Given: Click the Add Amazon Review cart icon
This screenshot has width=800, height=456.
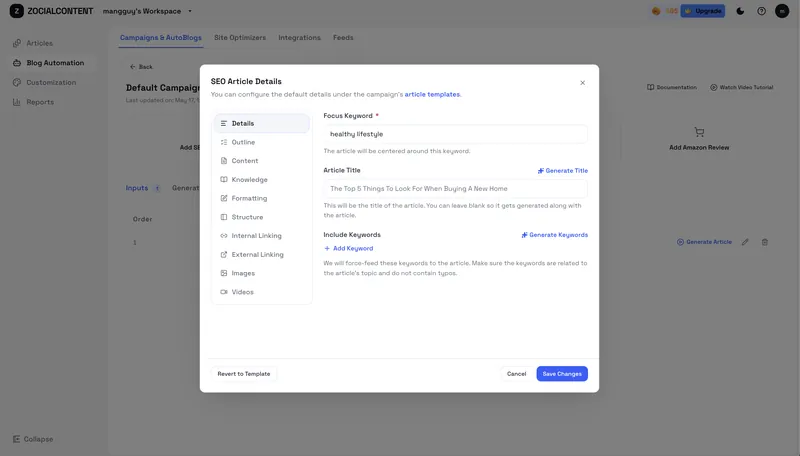Looking at the screenshot, I should click(x=699, y=132).
